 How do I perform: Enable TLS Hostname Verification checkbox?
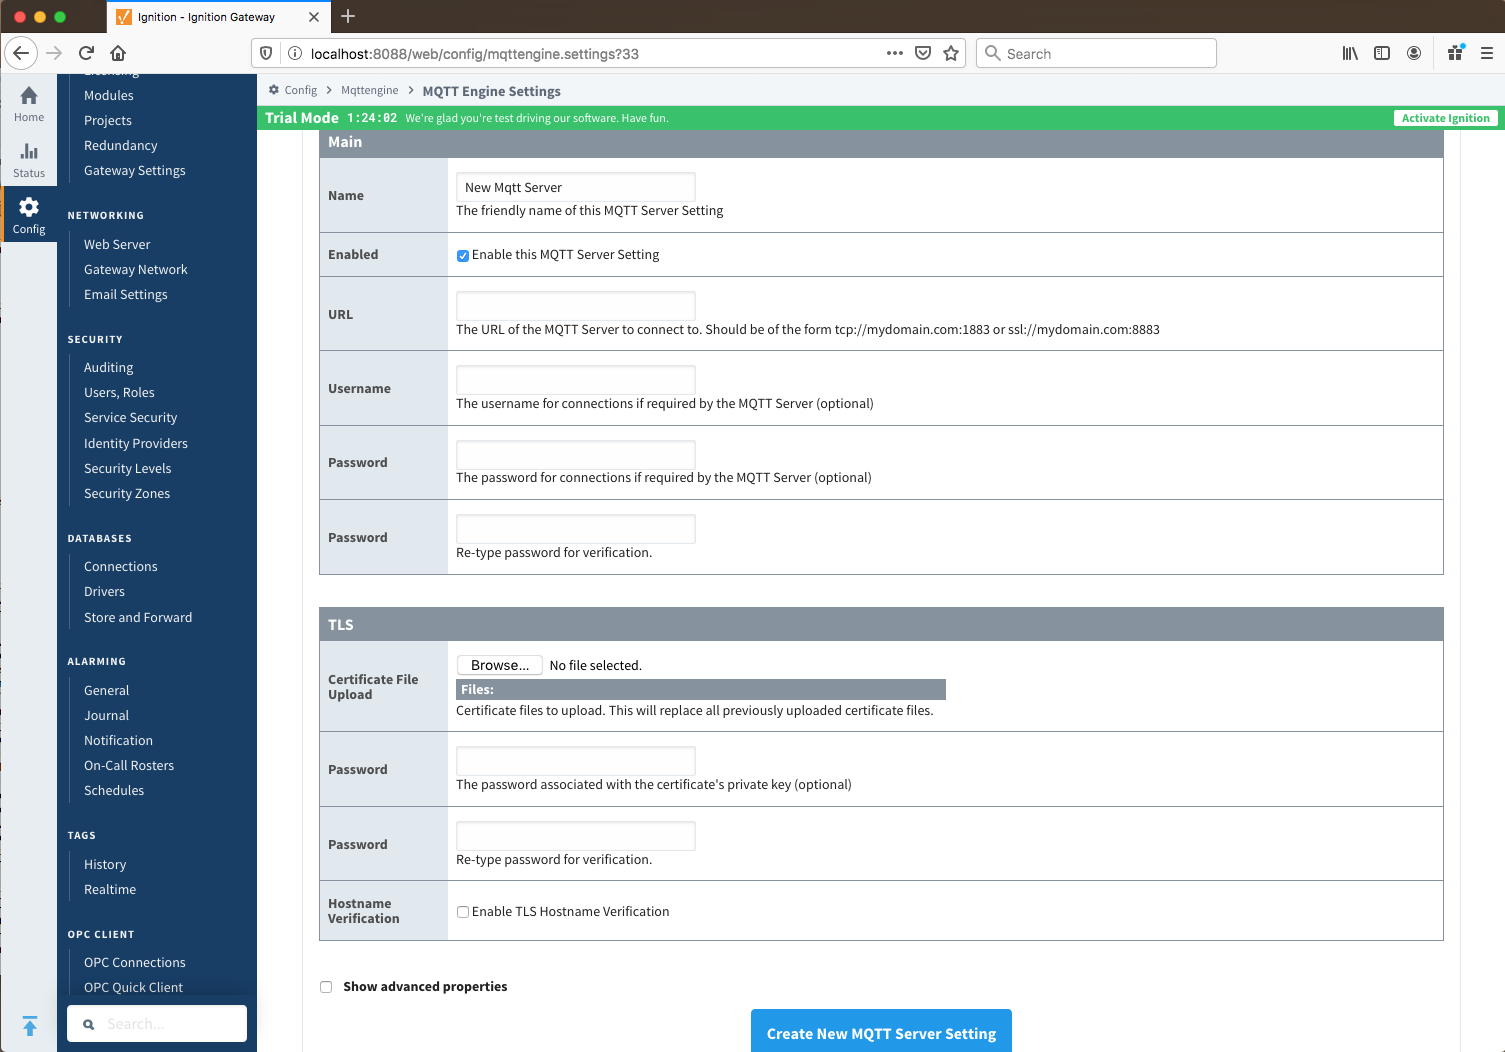(463, 912)
